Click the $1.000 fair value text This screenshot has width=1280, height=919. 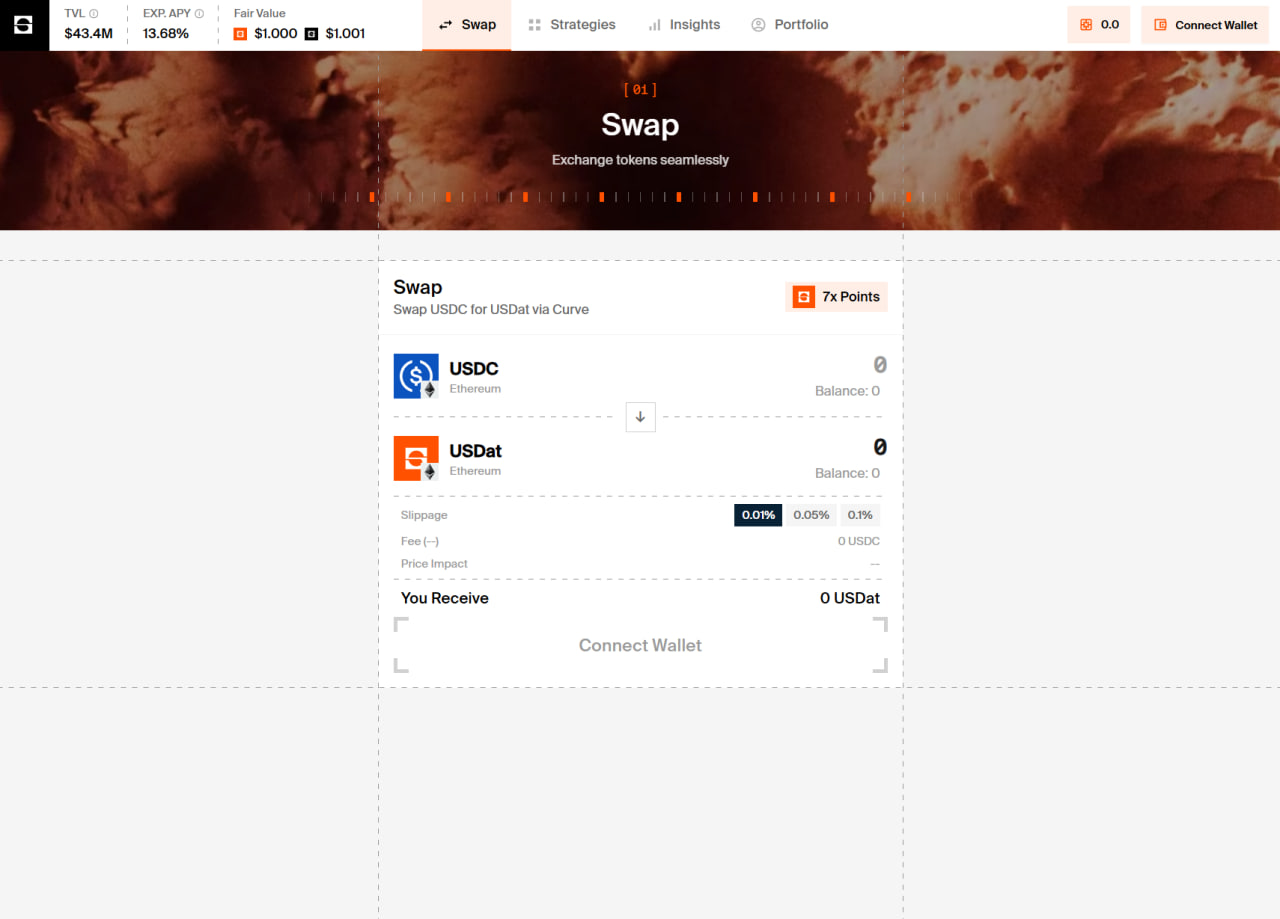(276, 33)
